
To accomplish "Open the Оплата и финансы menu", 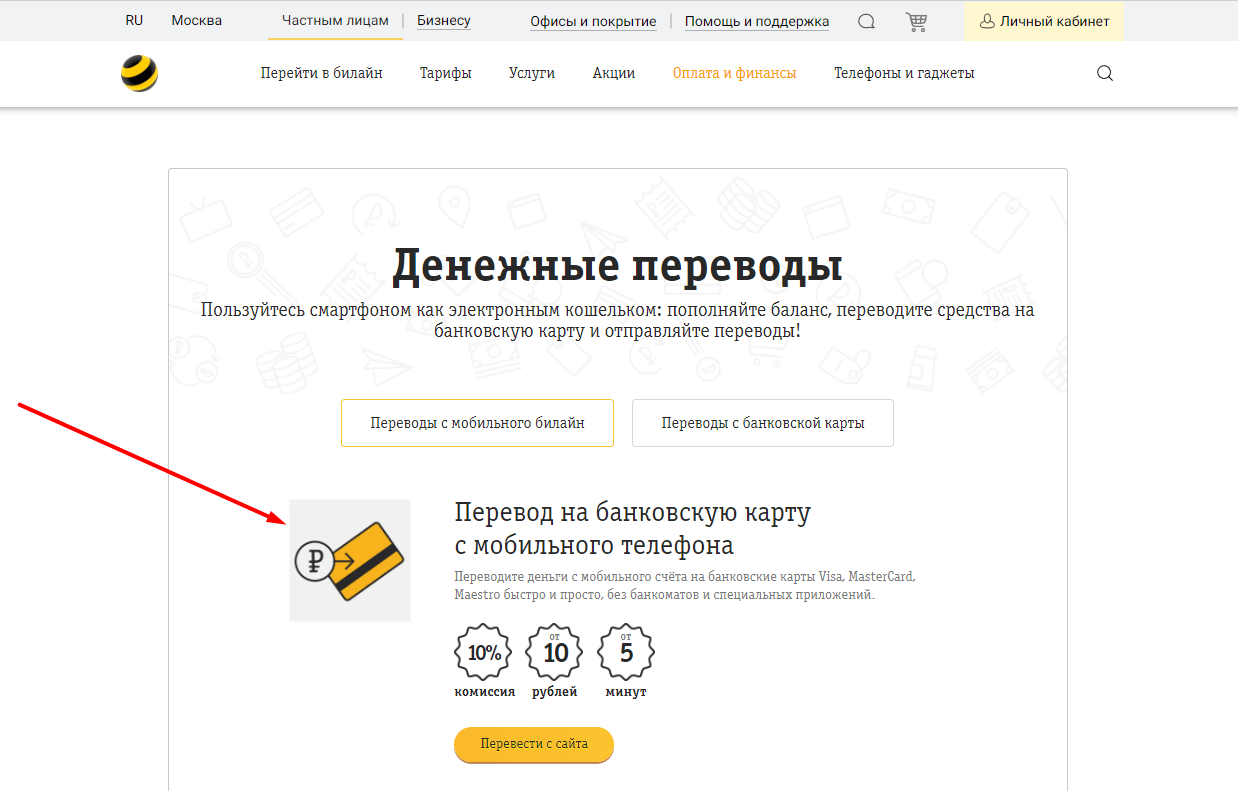I will pos(734,73).
